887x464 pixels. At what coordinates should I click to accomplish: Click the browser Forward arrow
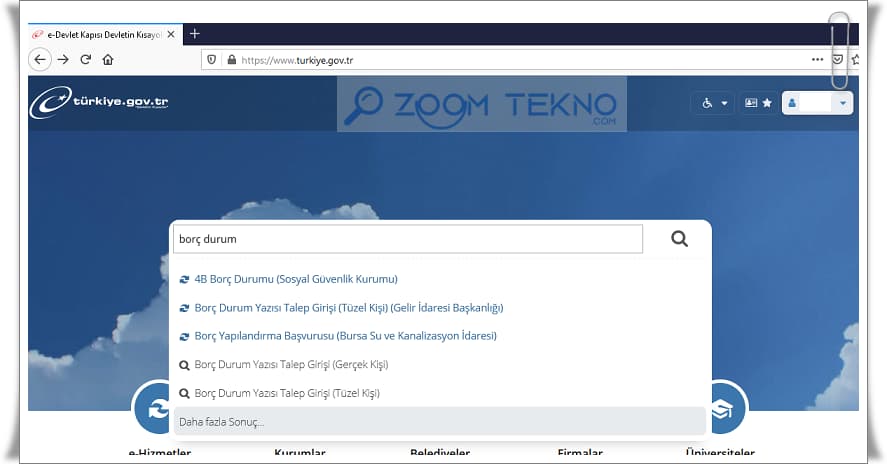[63, 59]
